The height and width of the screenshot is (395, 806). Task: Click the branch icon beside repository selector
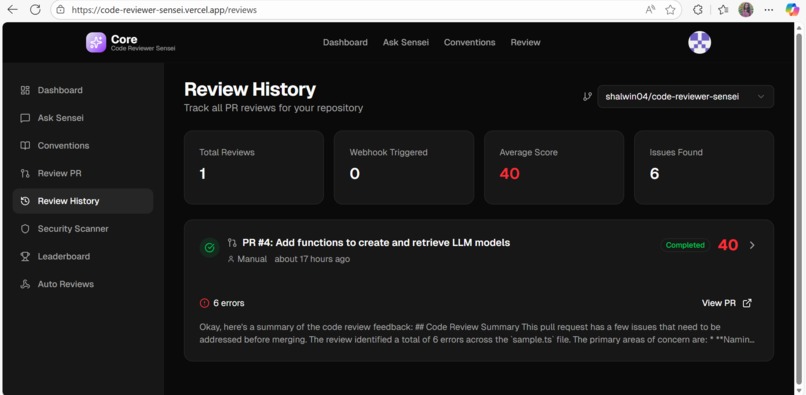pyautogui.click(x=587, y=96)
